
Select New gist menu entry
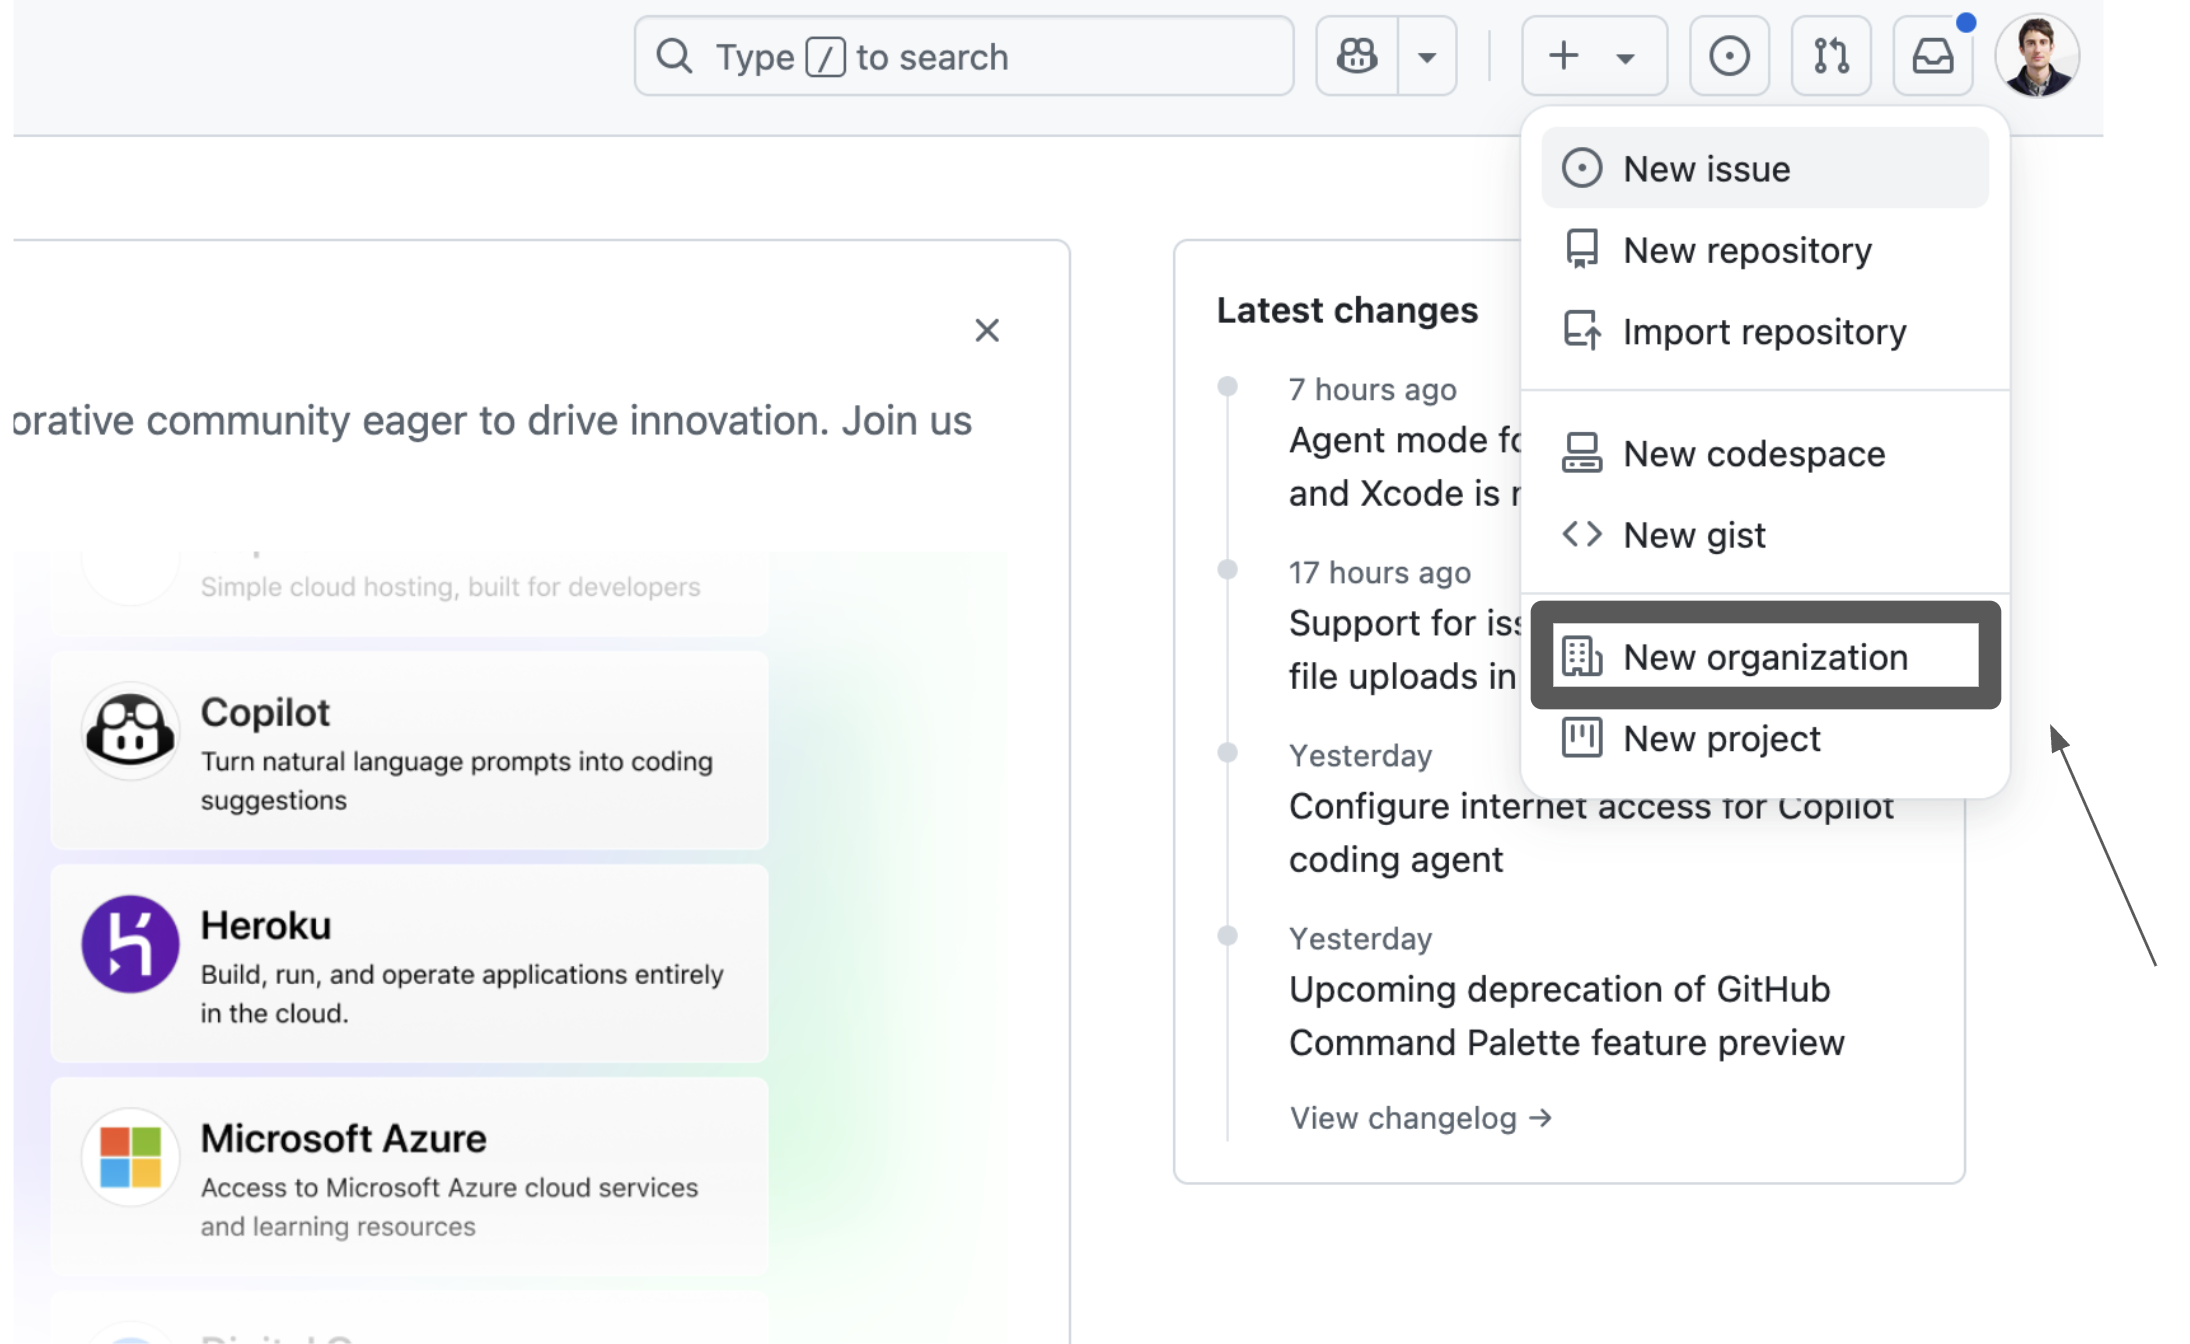(1765, 535)
